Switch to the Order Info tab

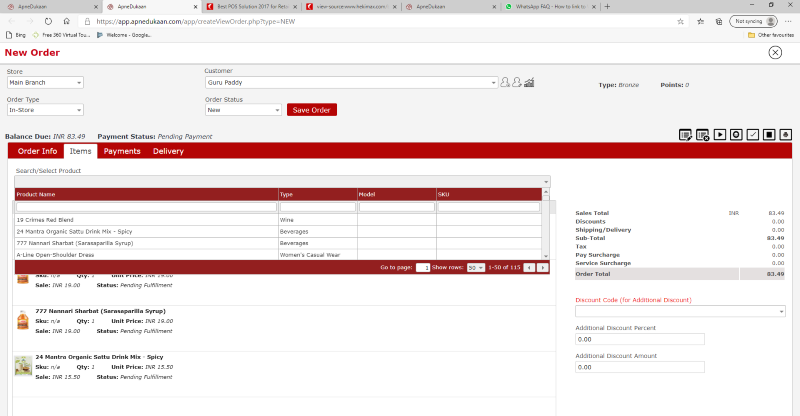[x=37, y=151]
